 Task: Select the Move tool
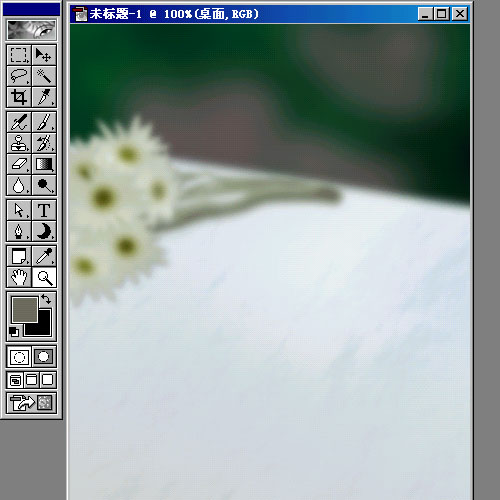44,54
